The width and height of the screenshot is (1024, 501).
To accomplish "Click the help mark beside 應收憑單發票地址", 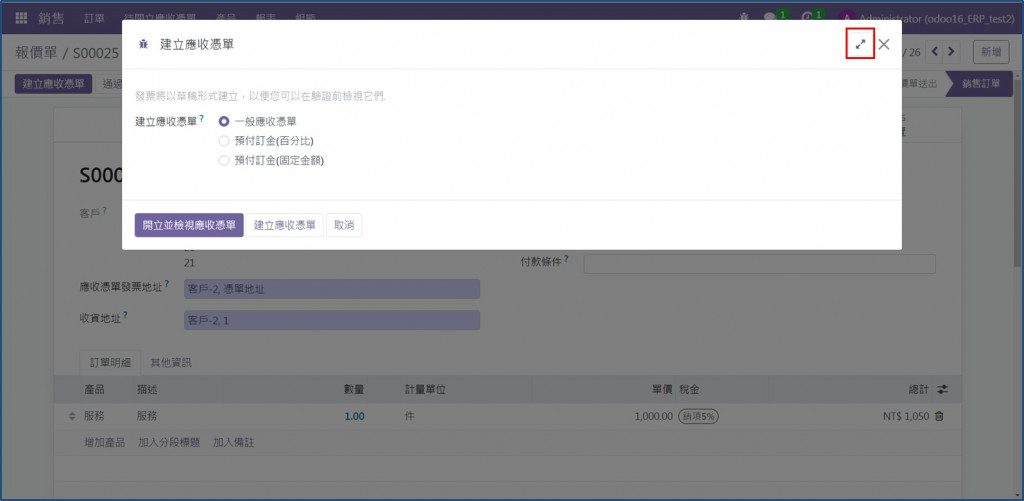I will (167, 283).
